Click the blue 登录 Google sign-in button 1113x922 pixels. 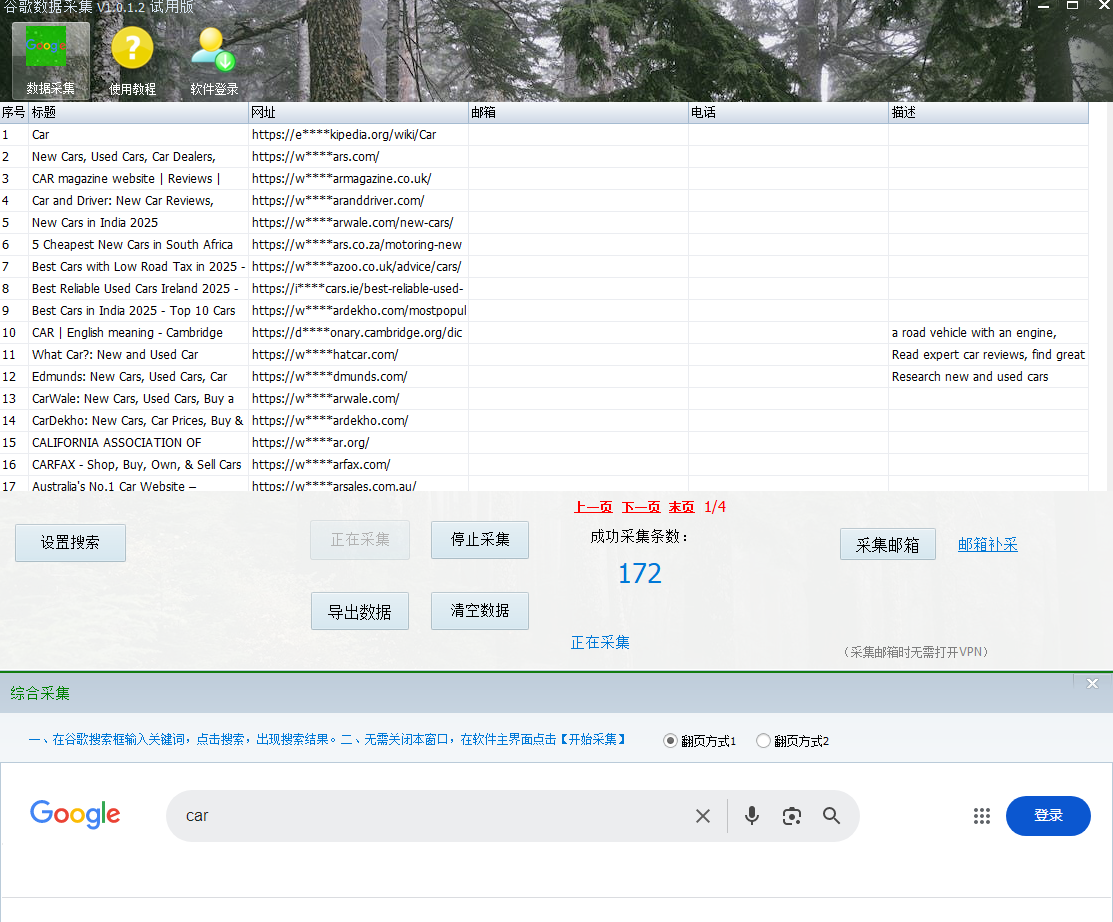(x=1048, y=816)
